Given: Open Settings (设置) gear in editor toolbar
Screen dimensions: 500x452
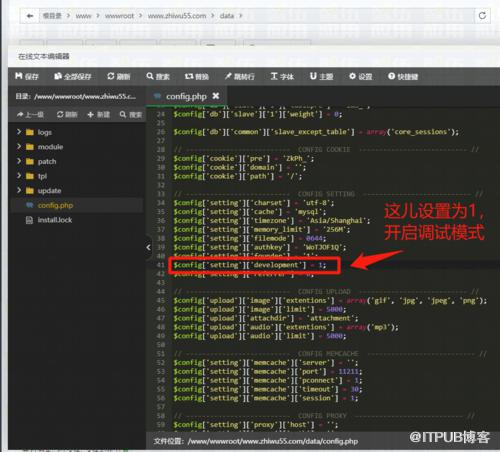Looking at the screenshot, I should (x=360, y=77).
